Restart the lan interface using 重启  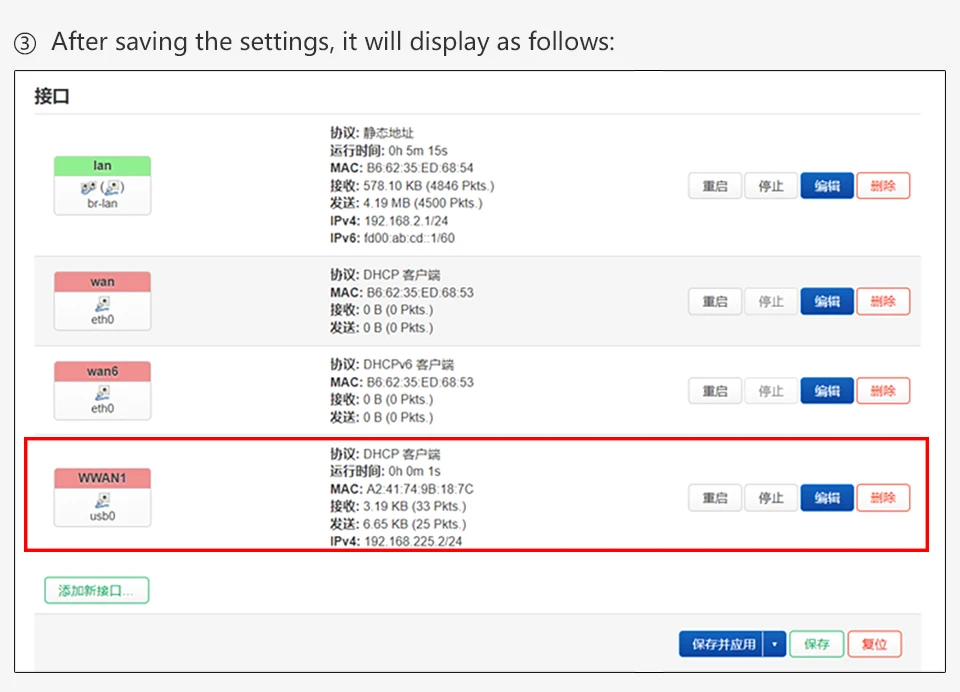[714, 186]
